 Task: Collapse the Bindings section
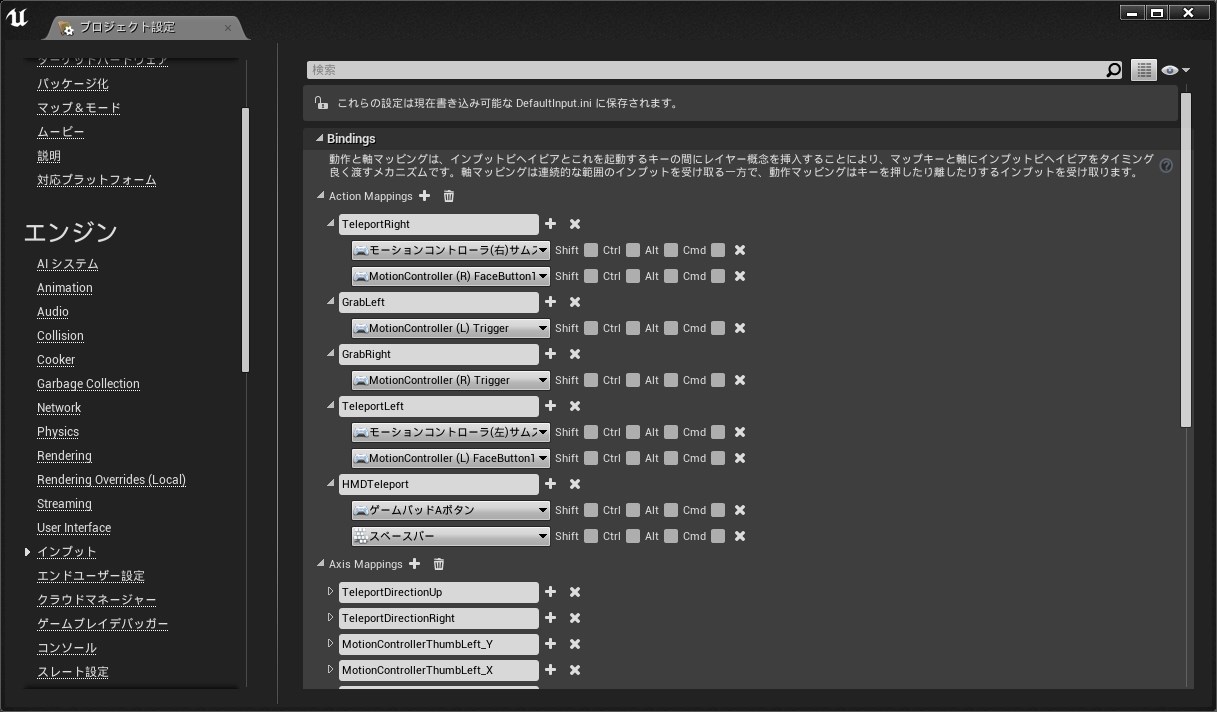319,139
